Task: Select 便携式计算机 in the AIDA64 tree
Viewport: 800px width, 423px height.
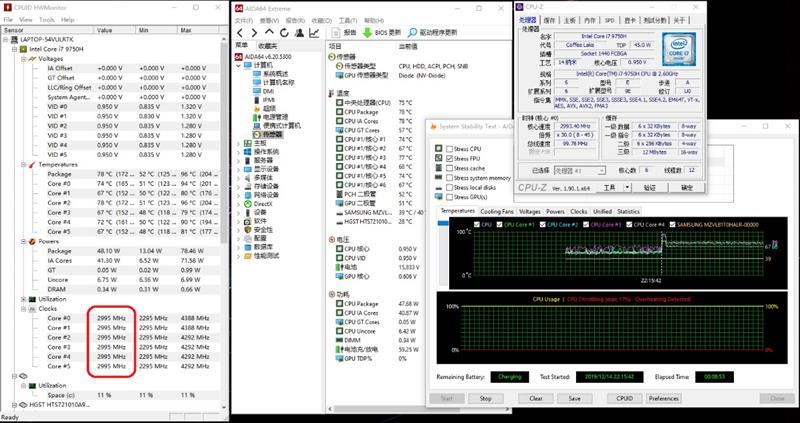Action: click(x=277, y=126)
